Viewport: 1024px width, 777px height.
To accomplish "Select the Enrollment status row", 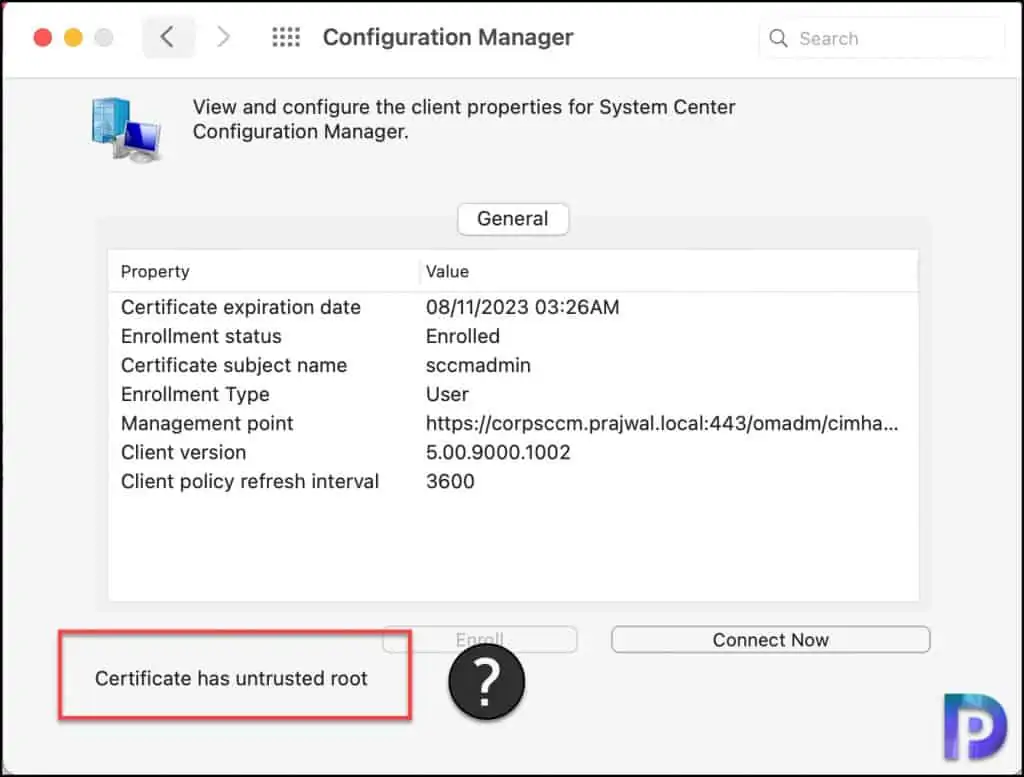I will pos(513,336).
